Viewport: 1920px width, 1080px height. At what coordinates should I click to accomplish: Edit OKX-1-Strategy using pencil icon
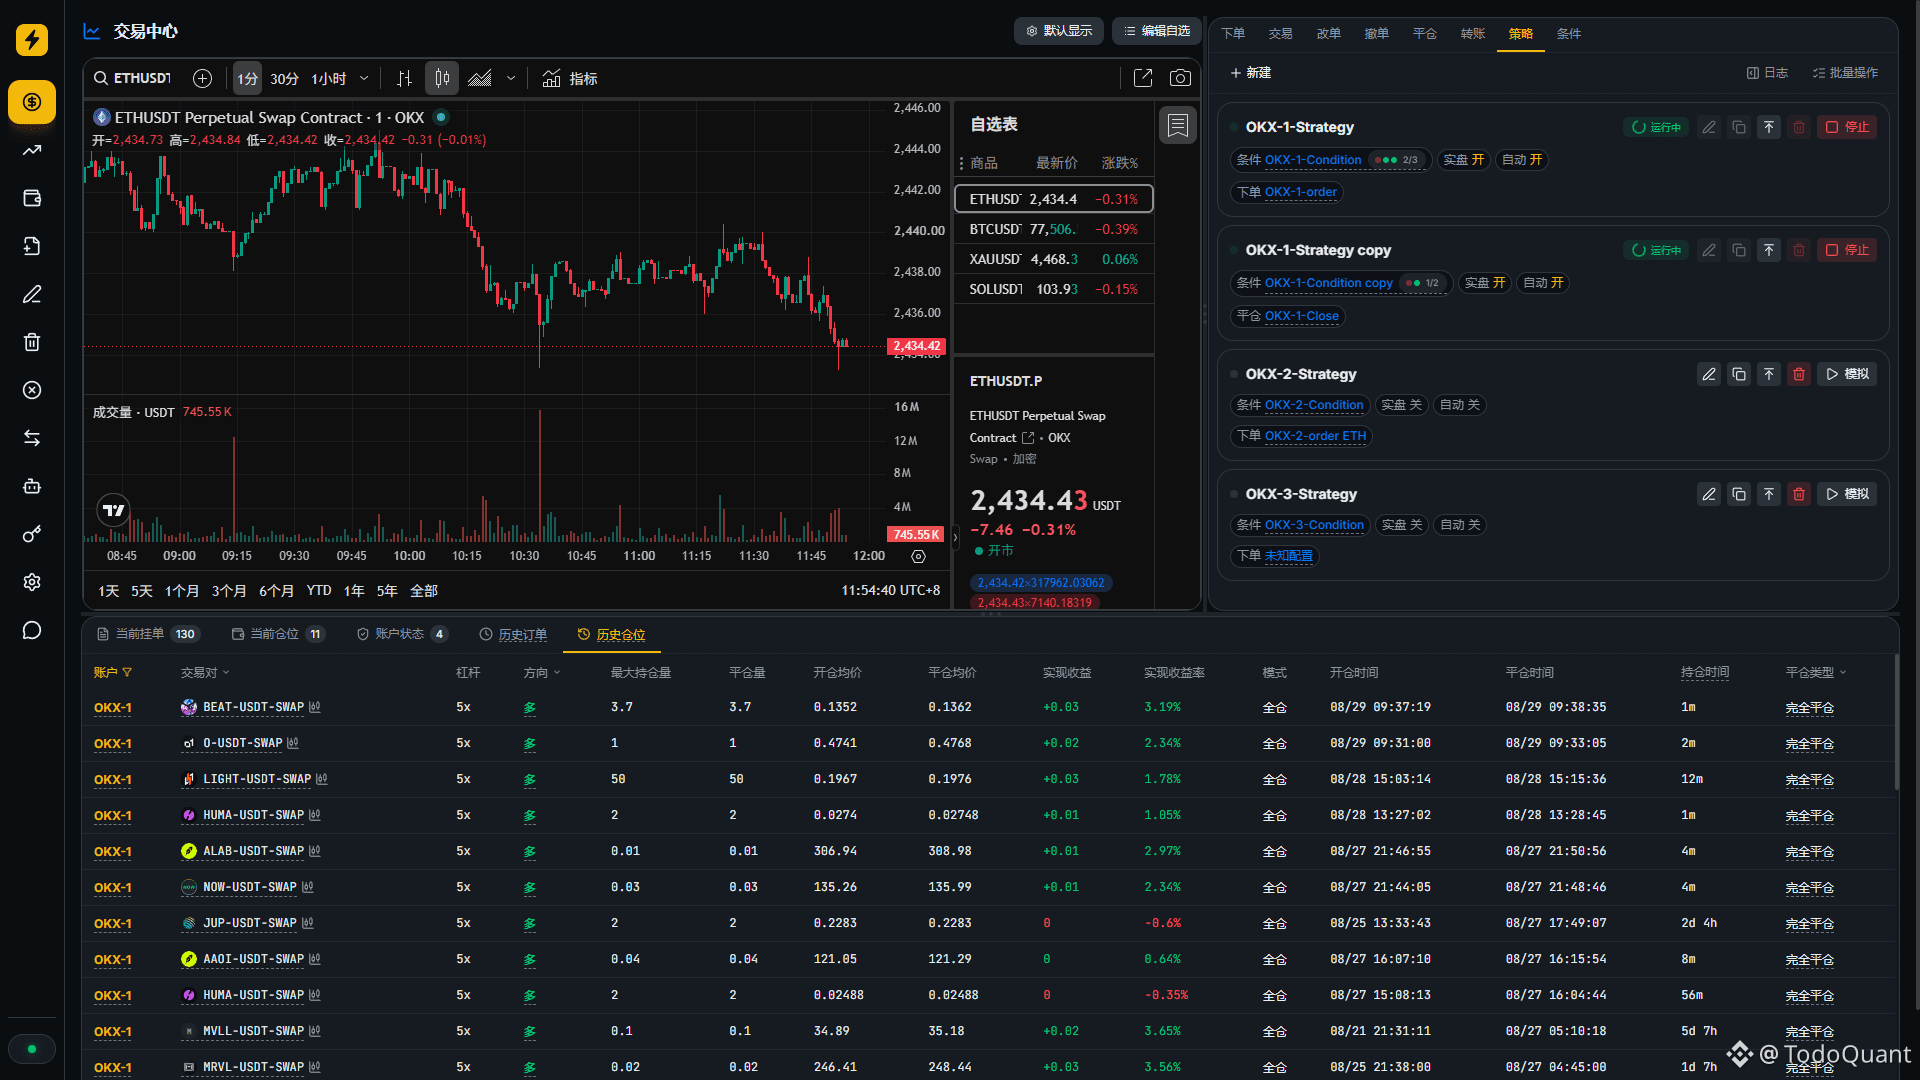click(x=1709, y=127)
